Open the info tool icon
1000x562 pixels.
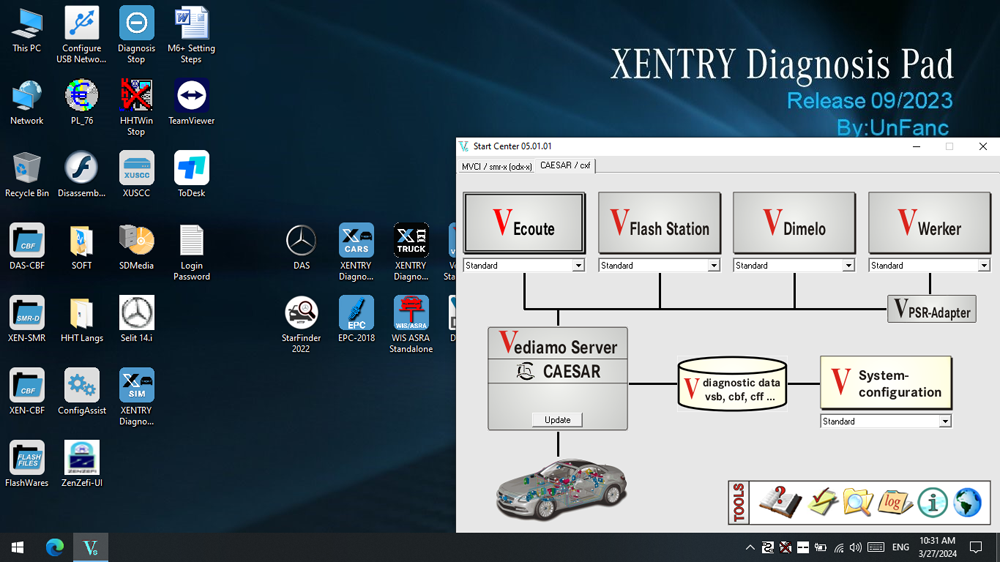click(x=932, y=503)
